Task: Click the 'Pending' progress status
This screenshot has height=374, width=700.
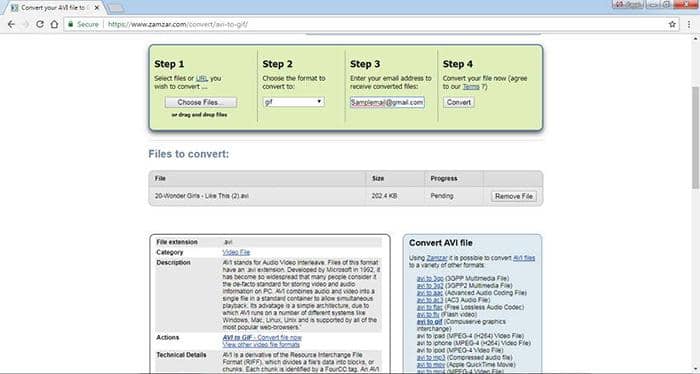Action: tap(442, 196)
